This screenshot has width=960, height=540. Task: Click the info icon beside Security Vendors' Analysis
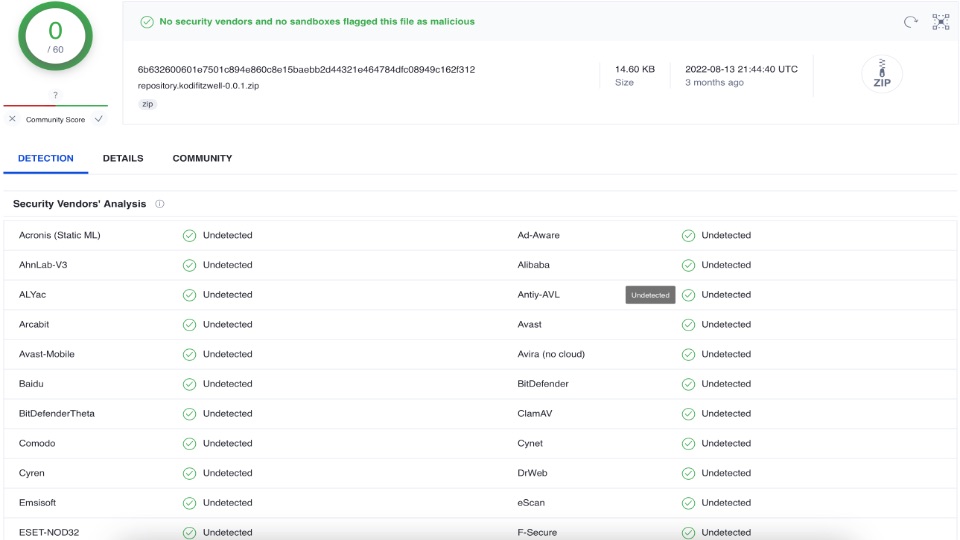pyautogui.click(x=160, y=204)
